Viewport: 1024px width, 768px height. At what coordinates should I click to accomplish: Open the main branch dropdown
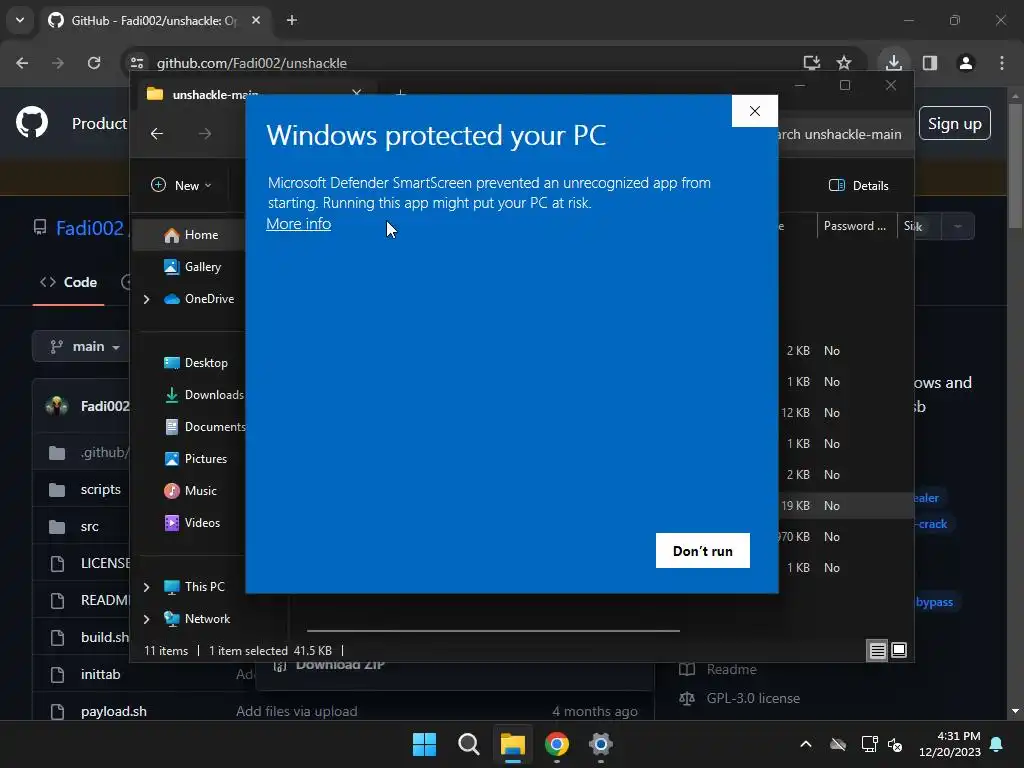click(x=82, y=347)
